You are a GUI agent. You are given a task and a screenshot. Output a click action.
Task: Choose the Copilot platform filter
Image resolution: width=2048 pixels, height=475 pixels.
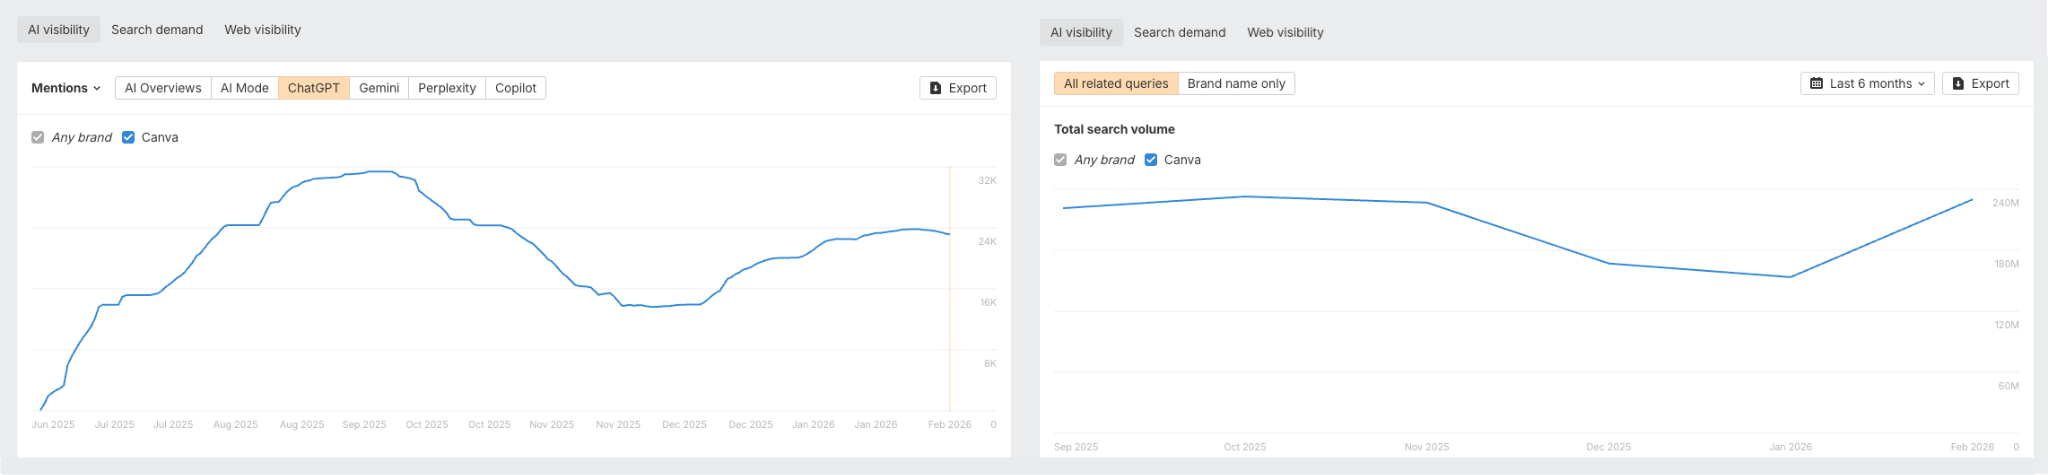click(516, 88)
